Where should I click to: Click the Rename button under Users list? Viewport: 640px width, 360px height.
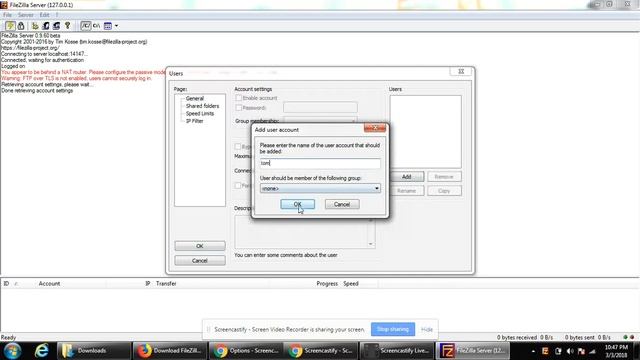pyautogui.click(x=407, y=191)
